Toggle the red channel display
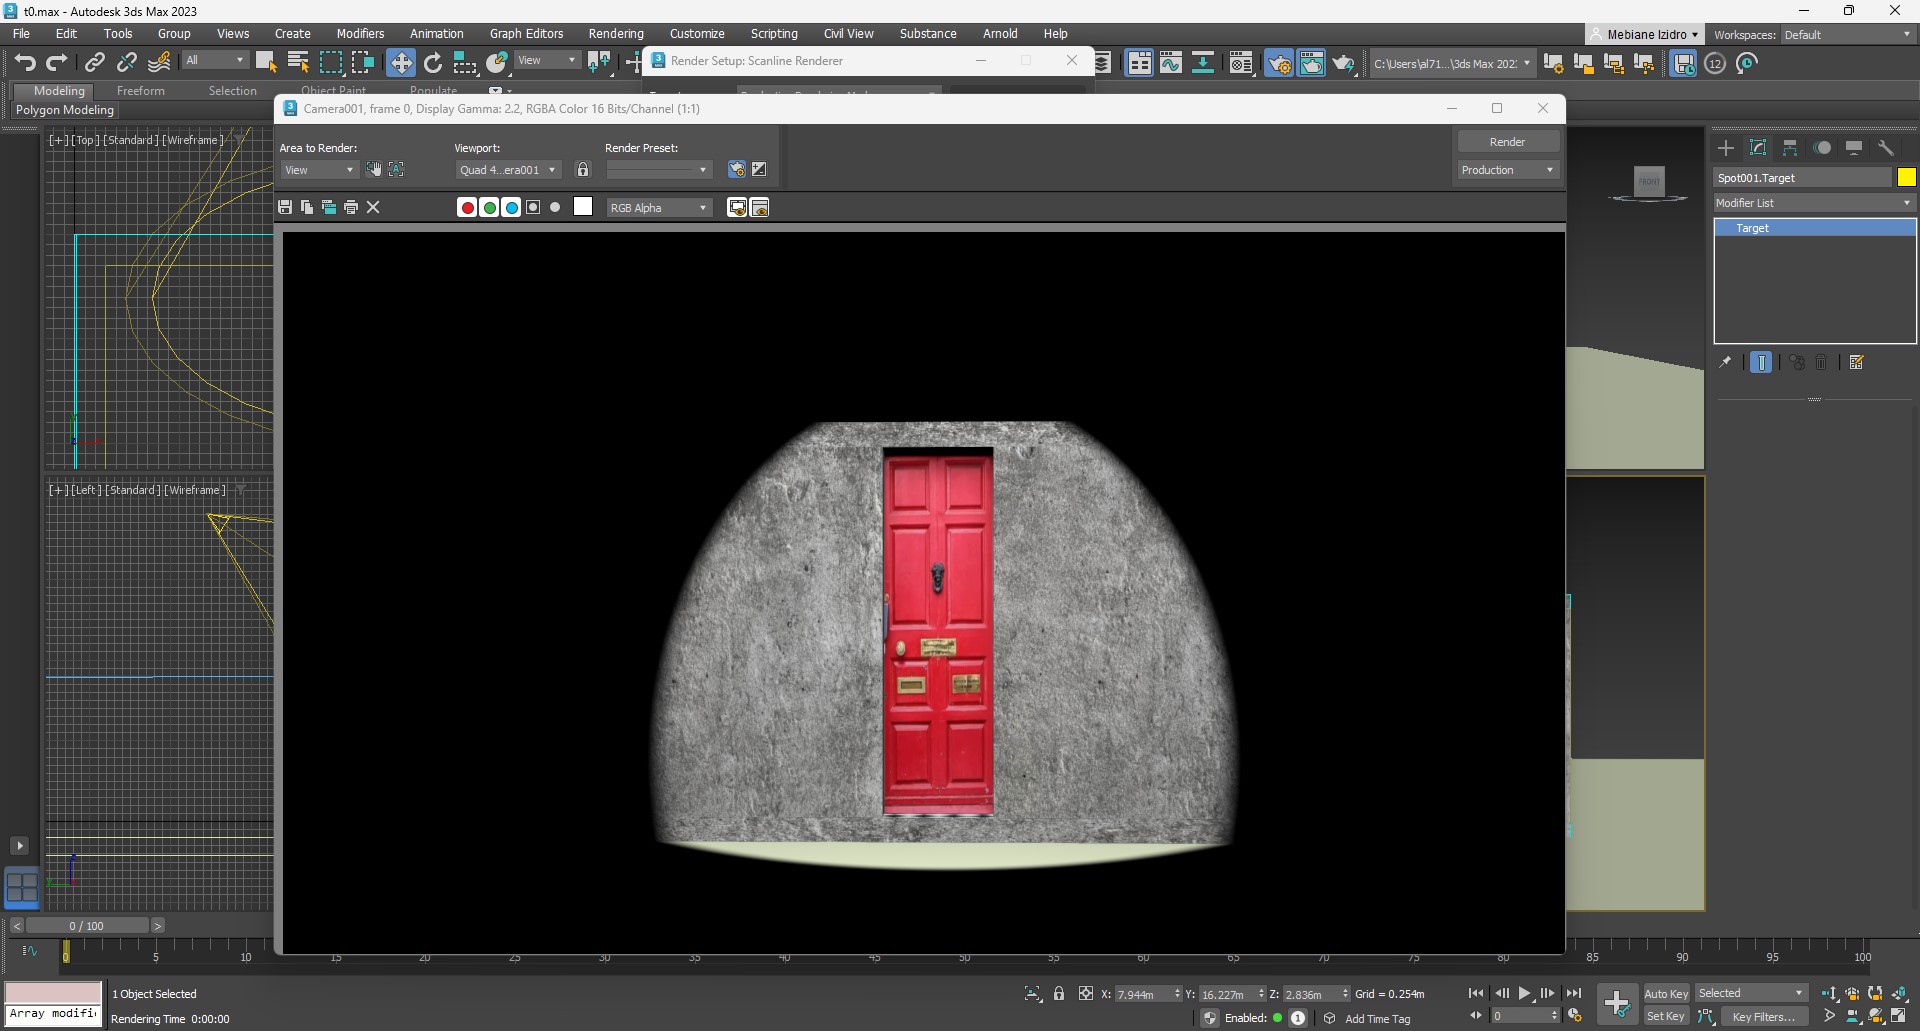The height and width of the screenshot is (1031, 1920). click(467, 207)
